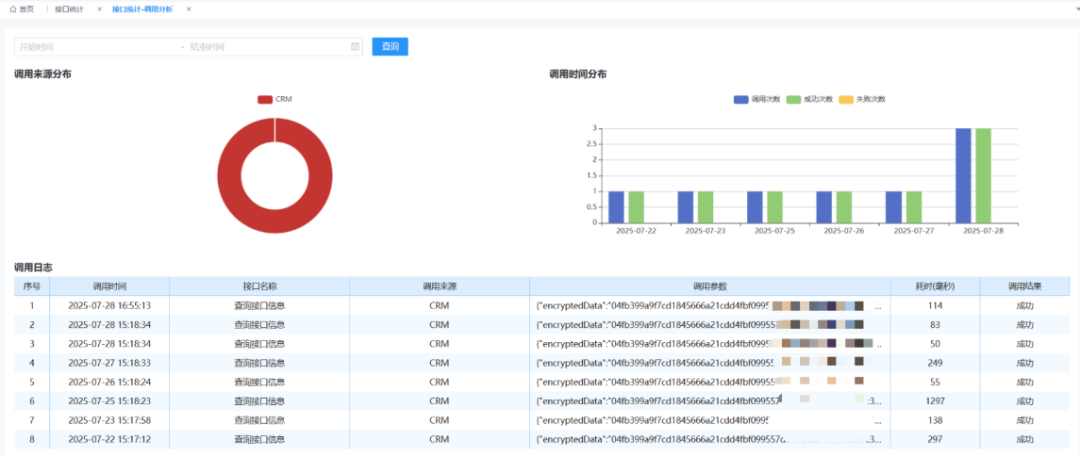Click the 查询 button
The width and height of the screenshot is (1080, 457).
(x=390, y=46)
